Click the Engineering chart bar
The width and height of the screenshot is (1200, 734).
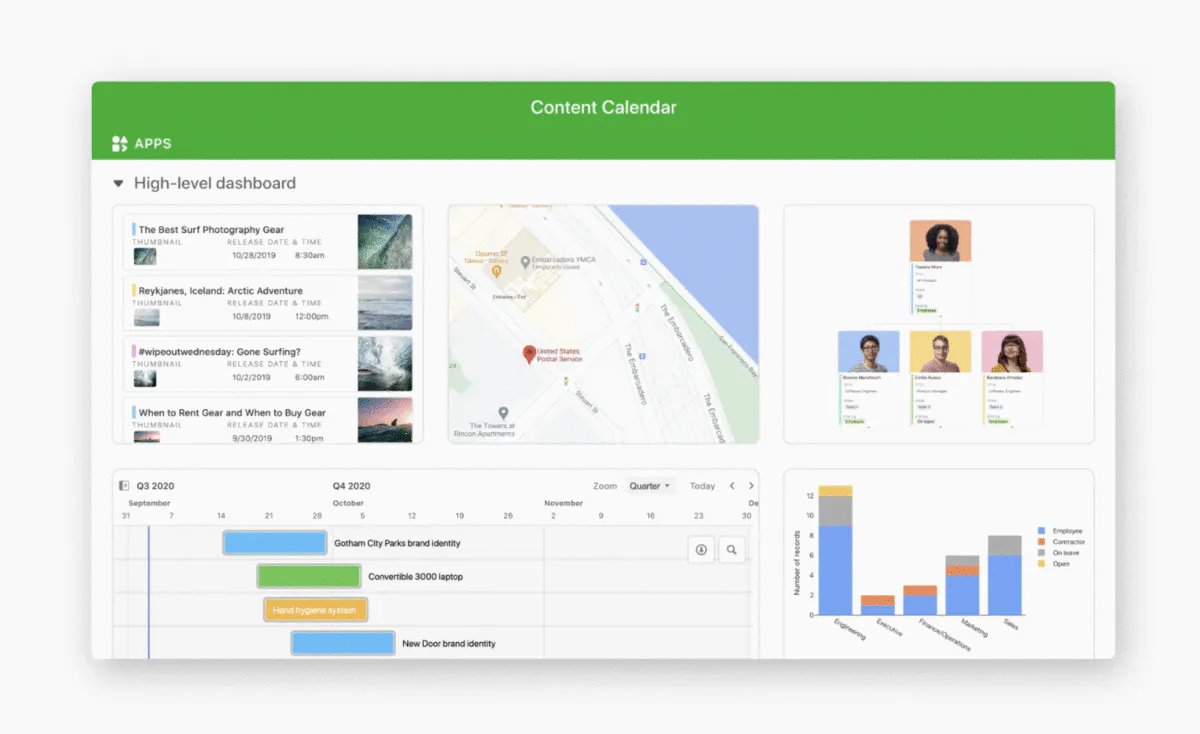[836, 550]
